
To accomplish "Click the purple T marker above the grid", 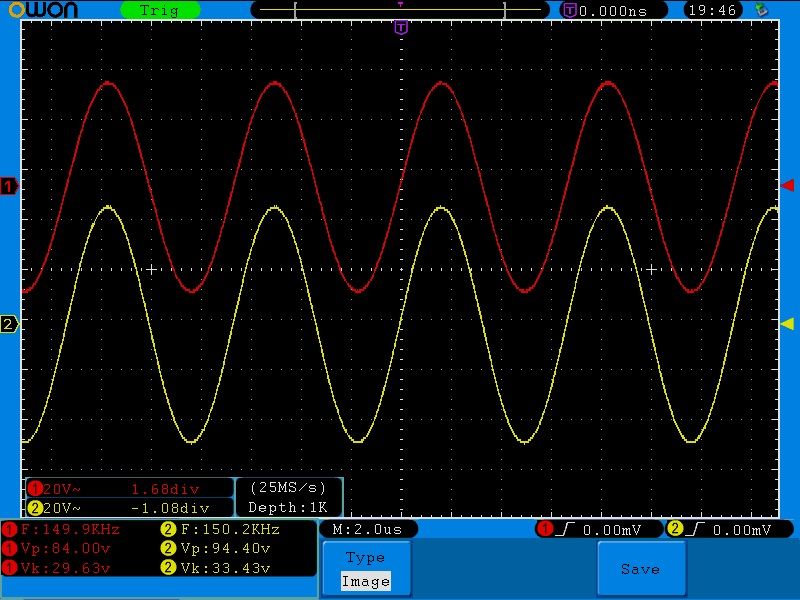I will click(400, 28).
